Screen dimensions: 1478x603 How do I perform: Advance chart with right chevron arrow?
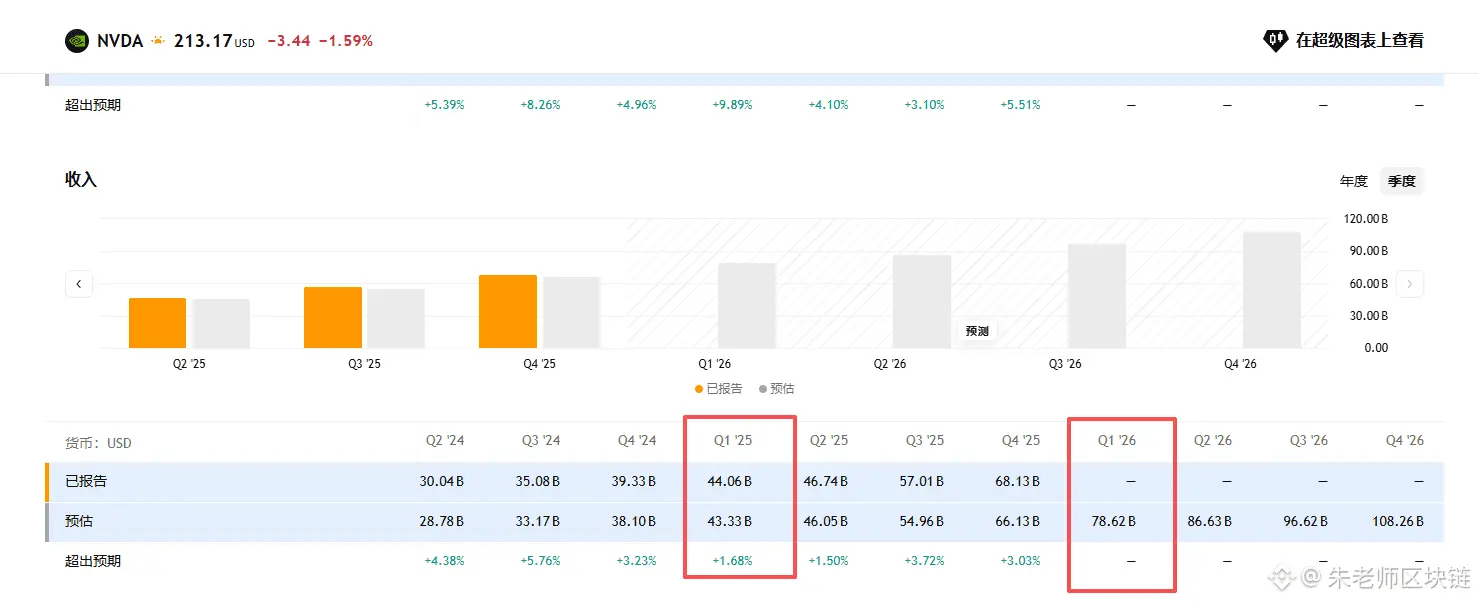(1409, 284)
